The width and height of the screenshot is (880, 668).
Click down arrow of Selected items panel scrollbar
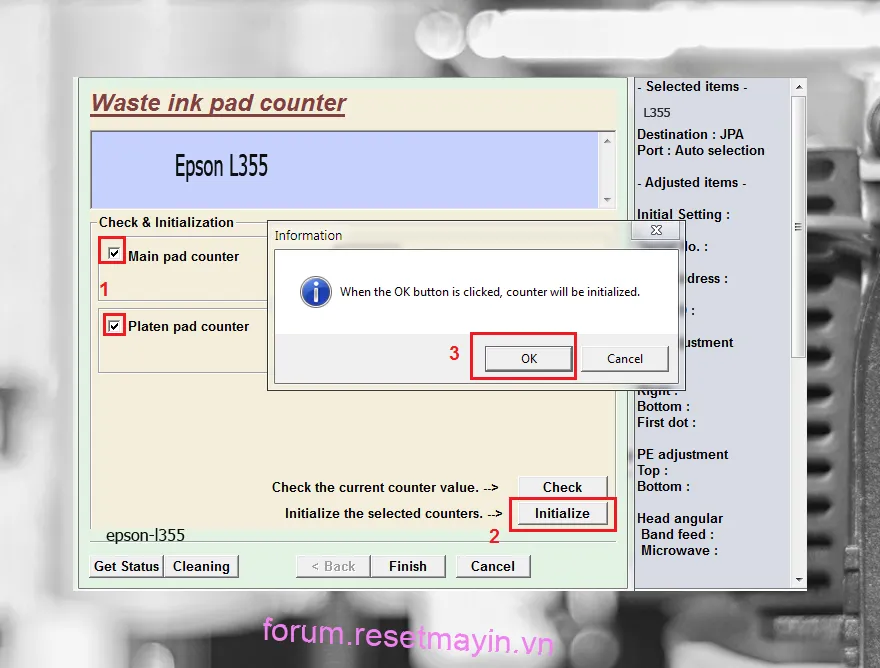click(x=799, y=580)
